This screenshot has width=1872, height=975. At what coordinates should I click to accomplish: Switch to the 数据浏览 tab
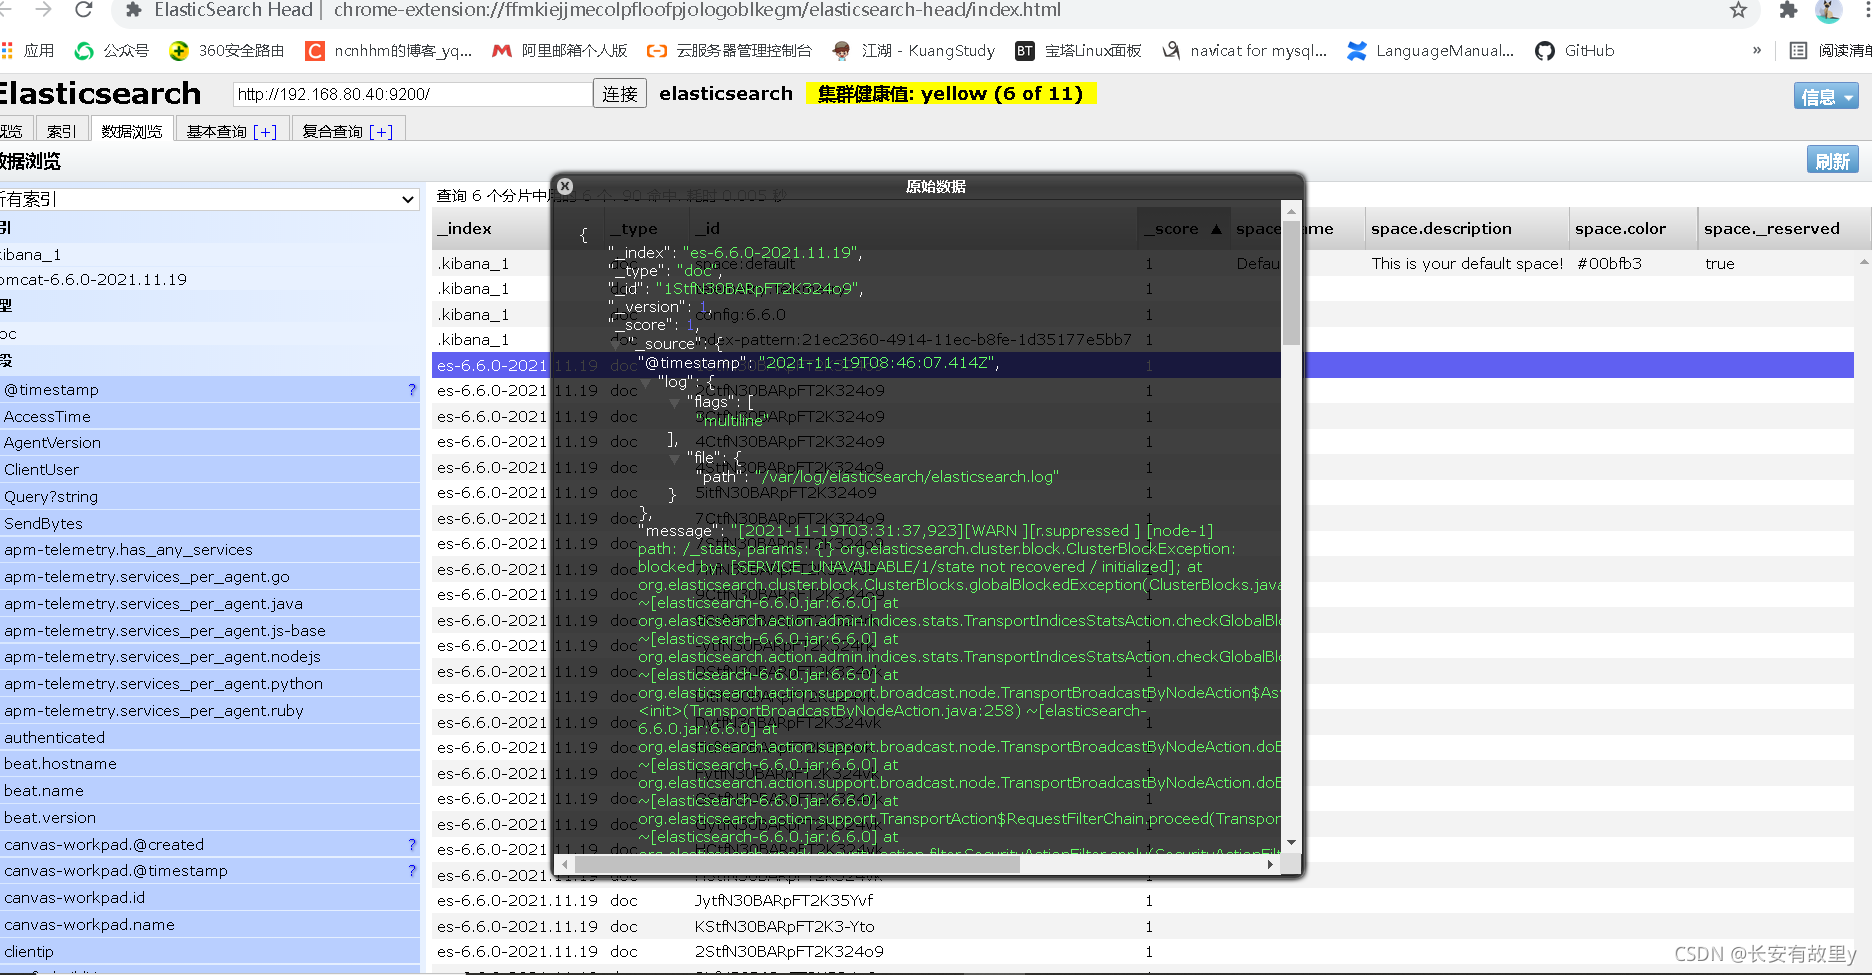132,131
